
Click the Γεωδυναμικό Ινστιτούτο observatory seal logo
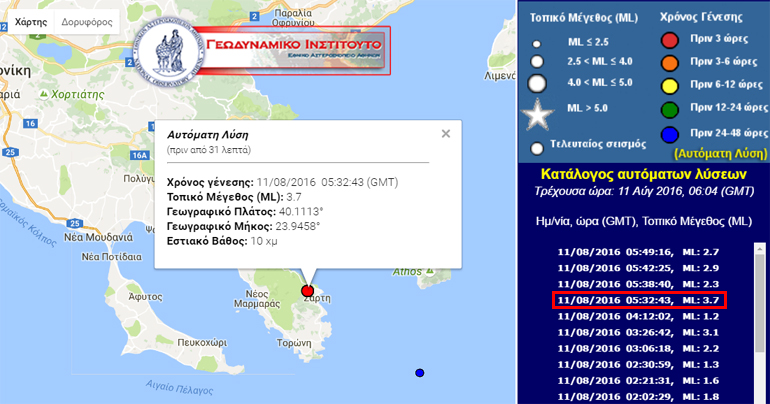coord(169,52)
